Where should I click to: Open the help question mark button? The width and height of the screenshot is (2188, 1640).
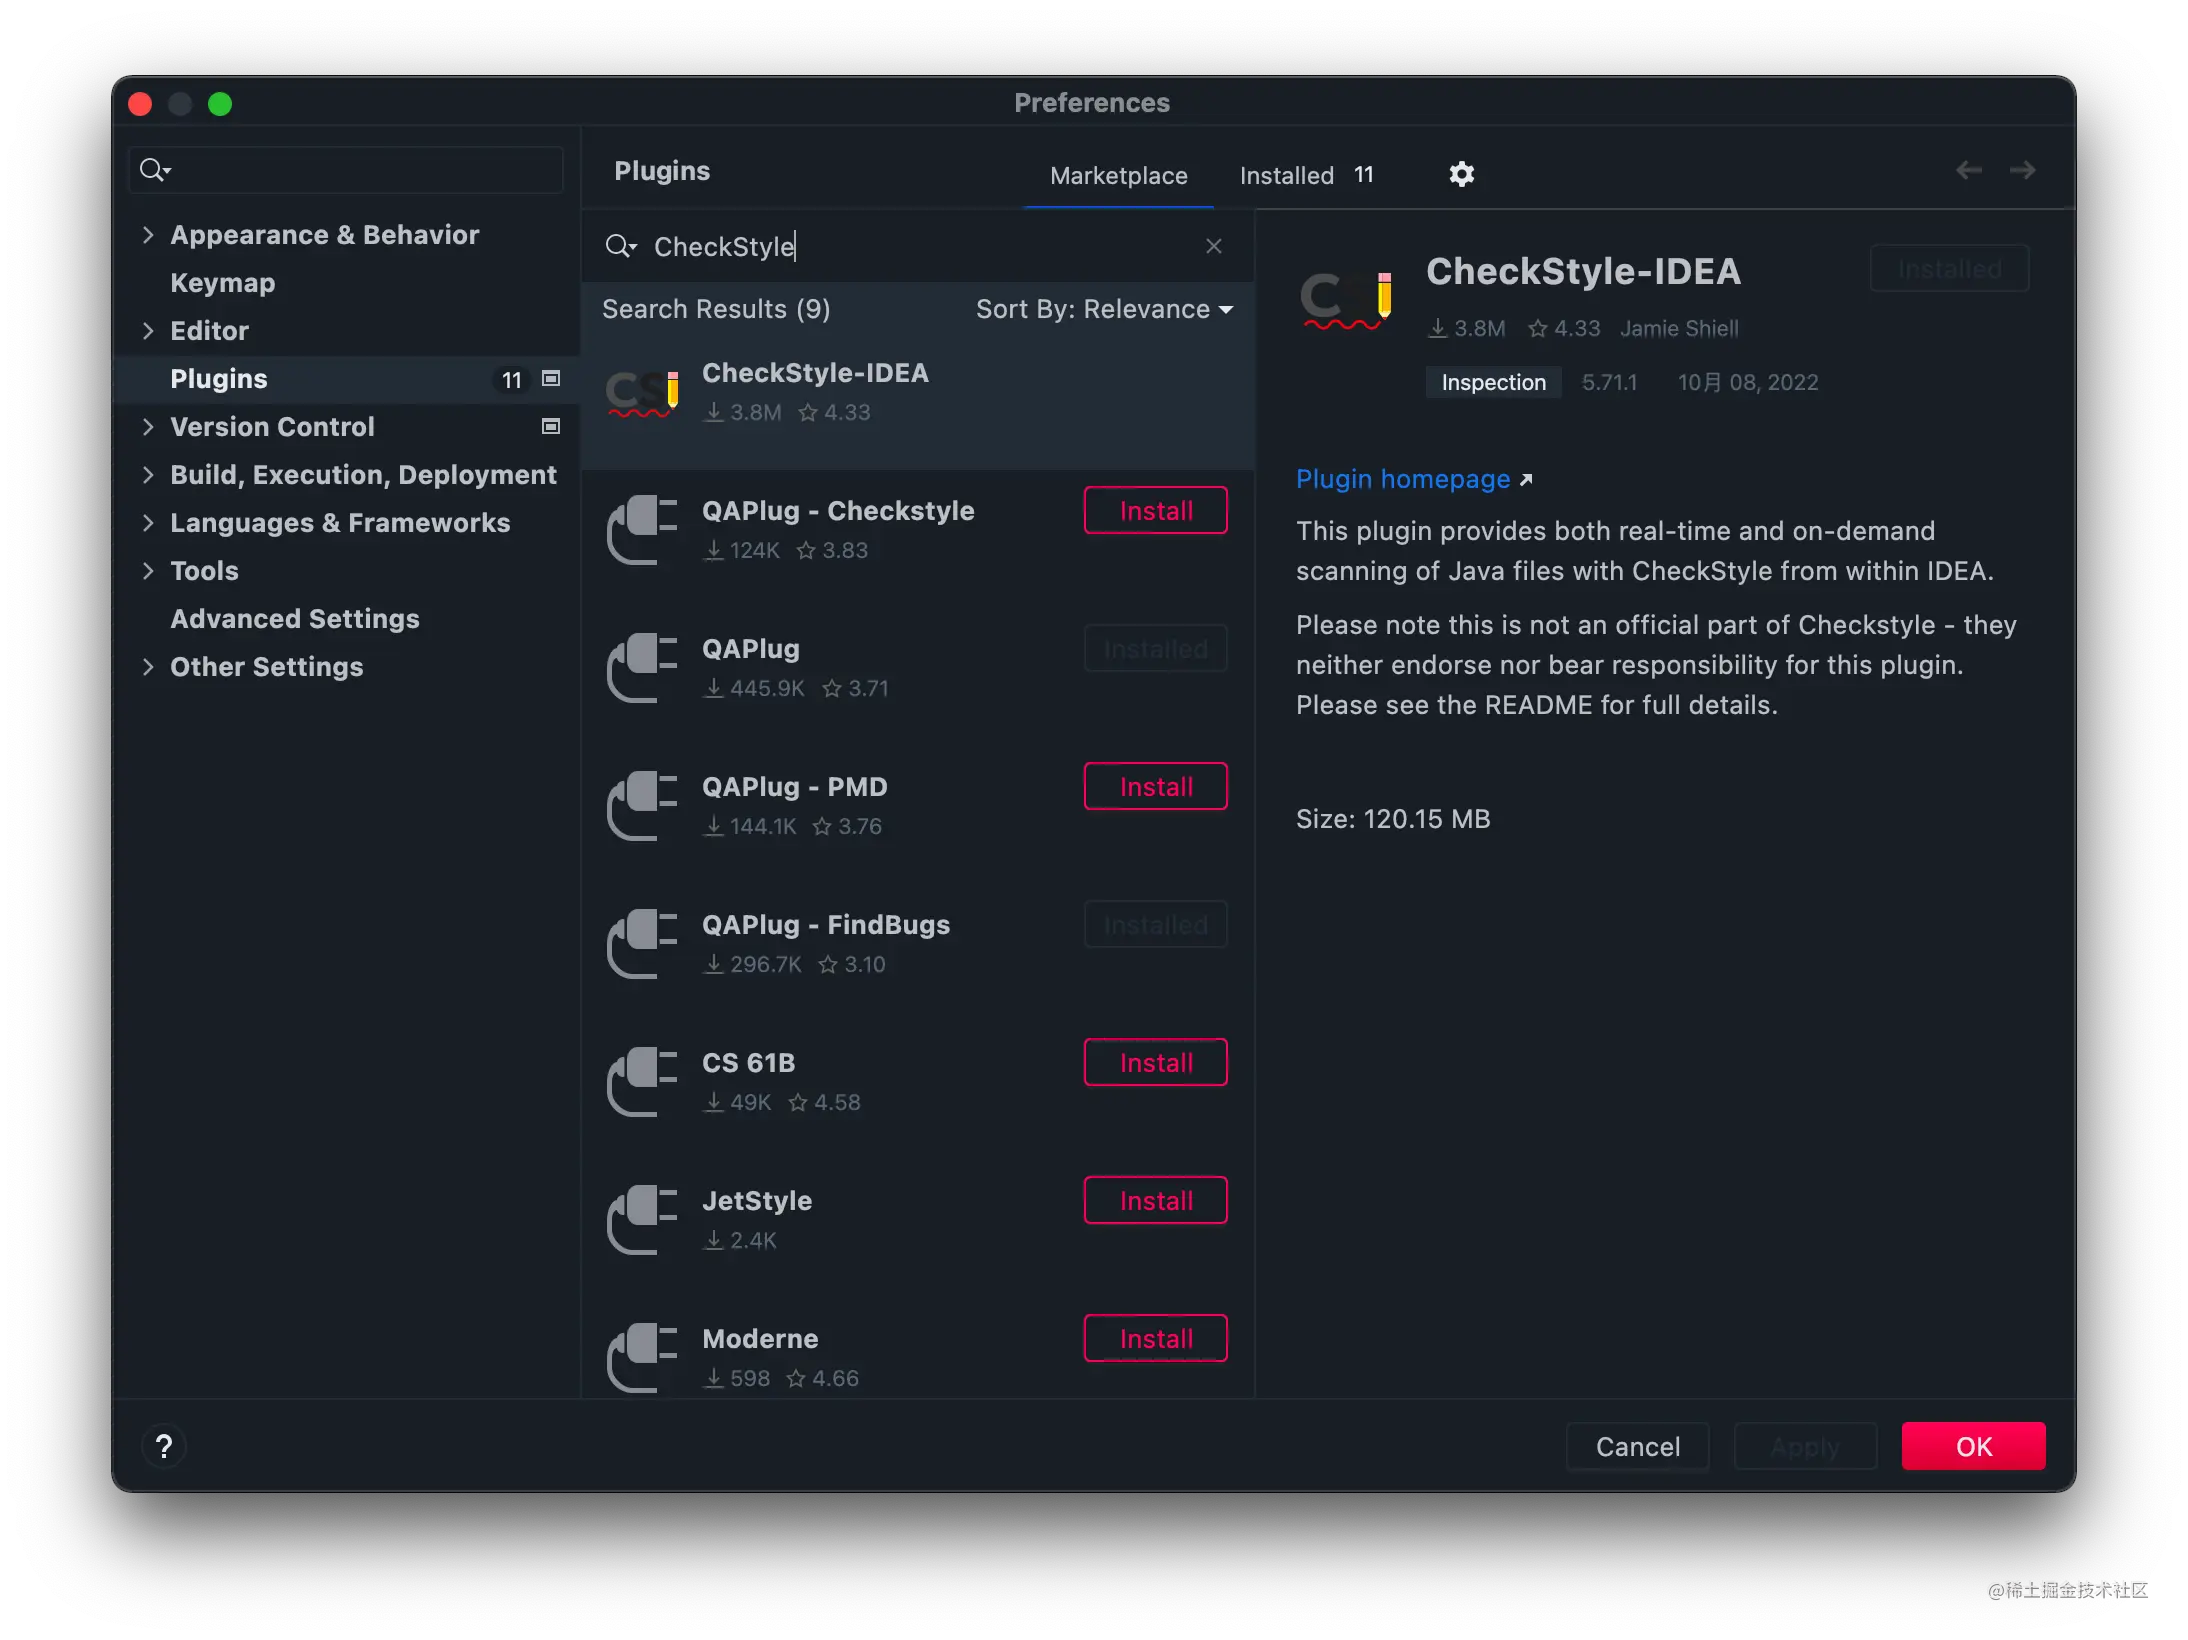(x=164, y=1446)
